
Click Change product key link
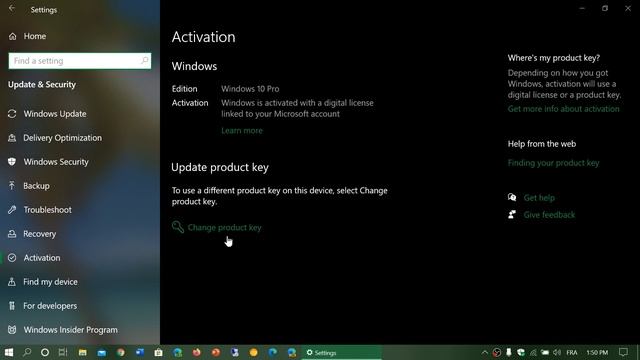[224, 227]
